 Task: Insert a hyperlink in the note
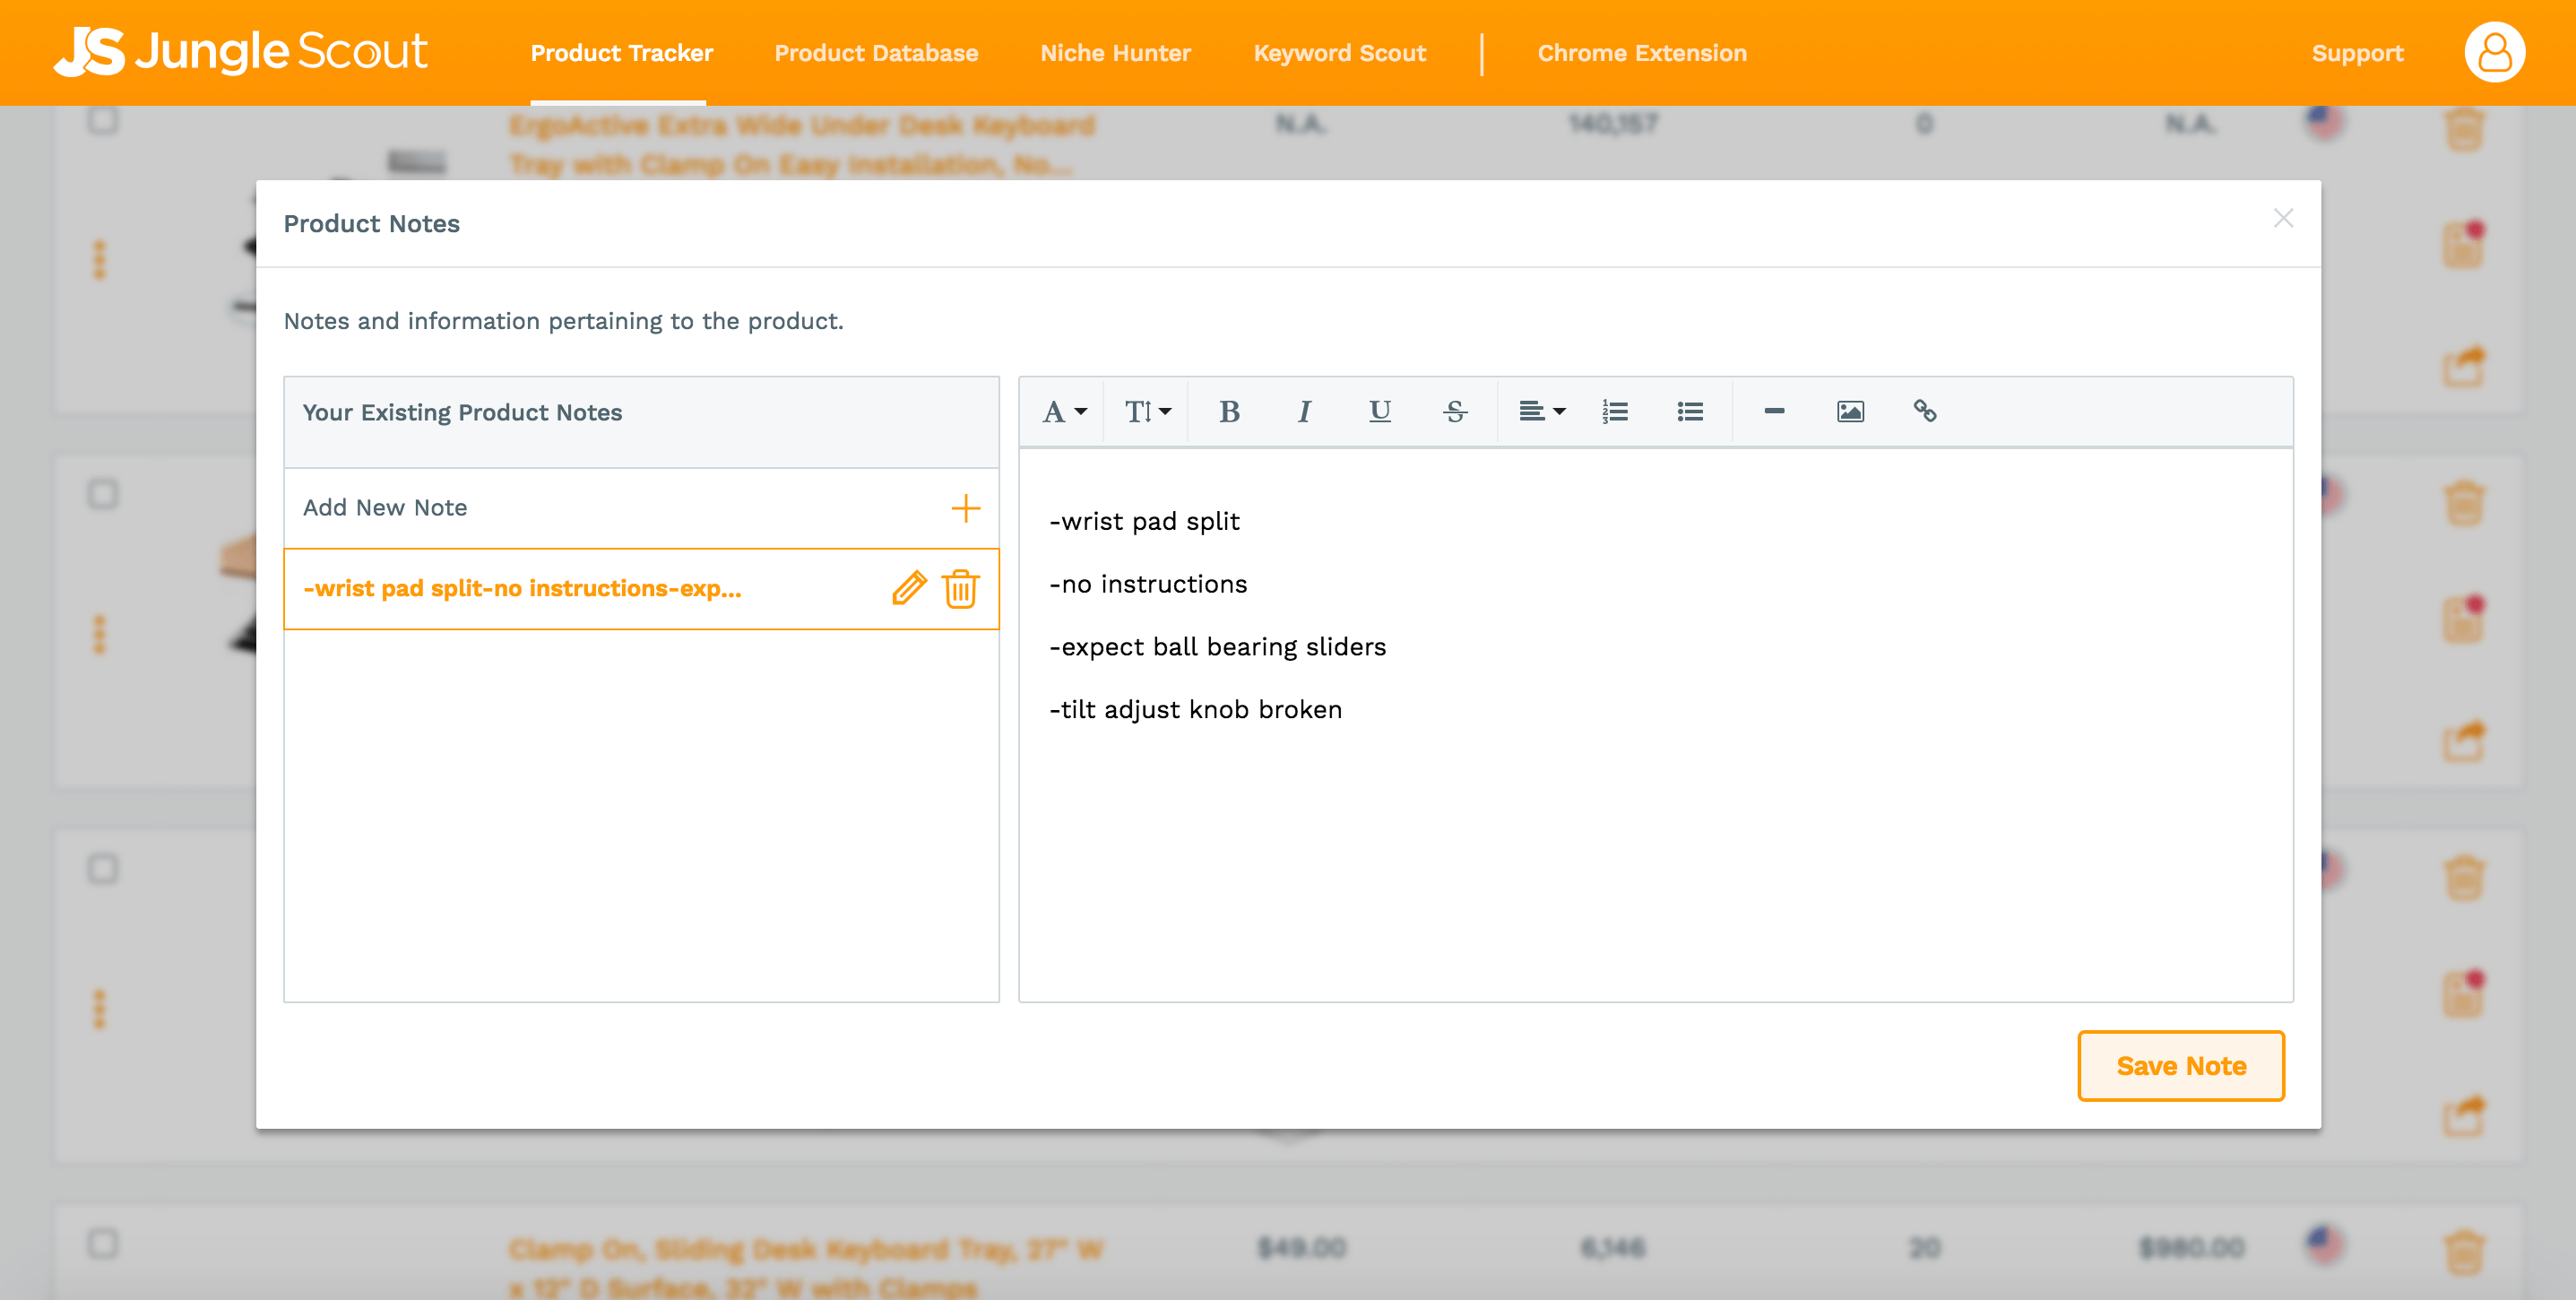click(1925, 411)
